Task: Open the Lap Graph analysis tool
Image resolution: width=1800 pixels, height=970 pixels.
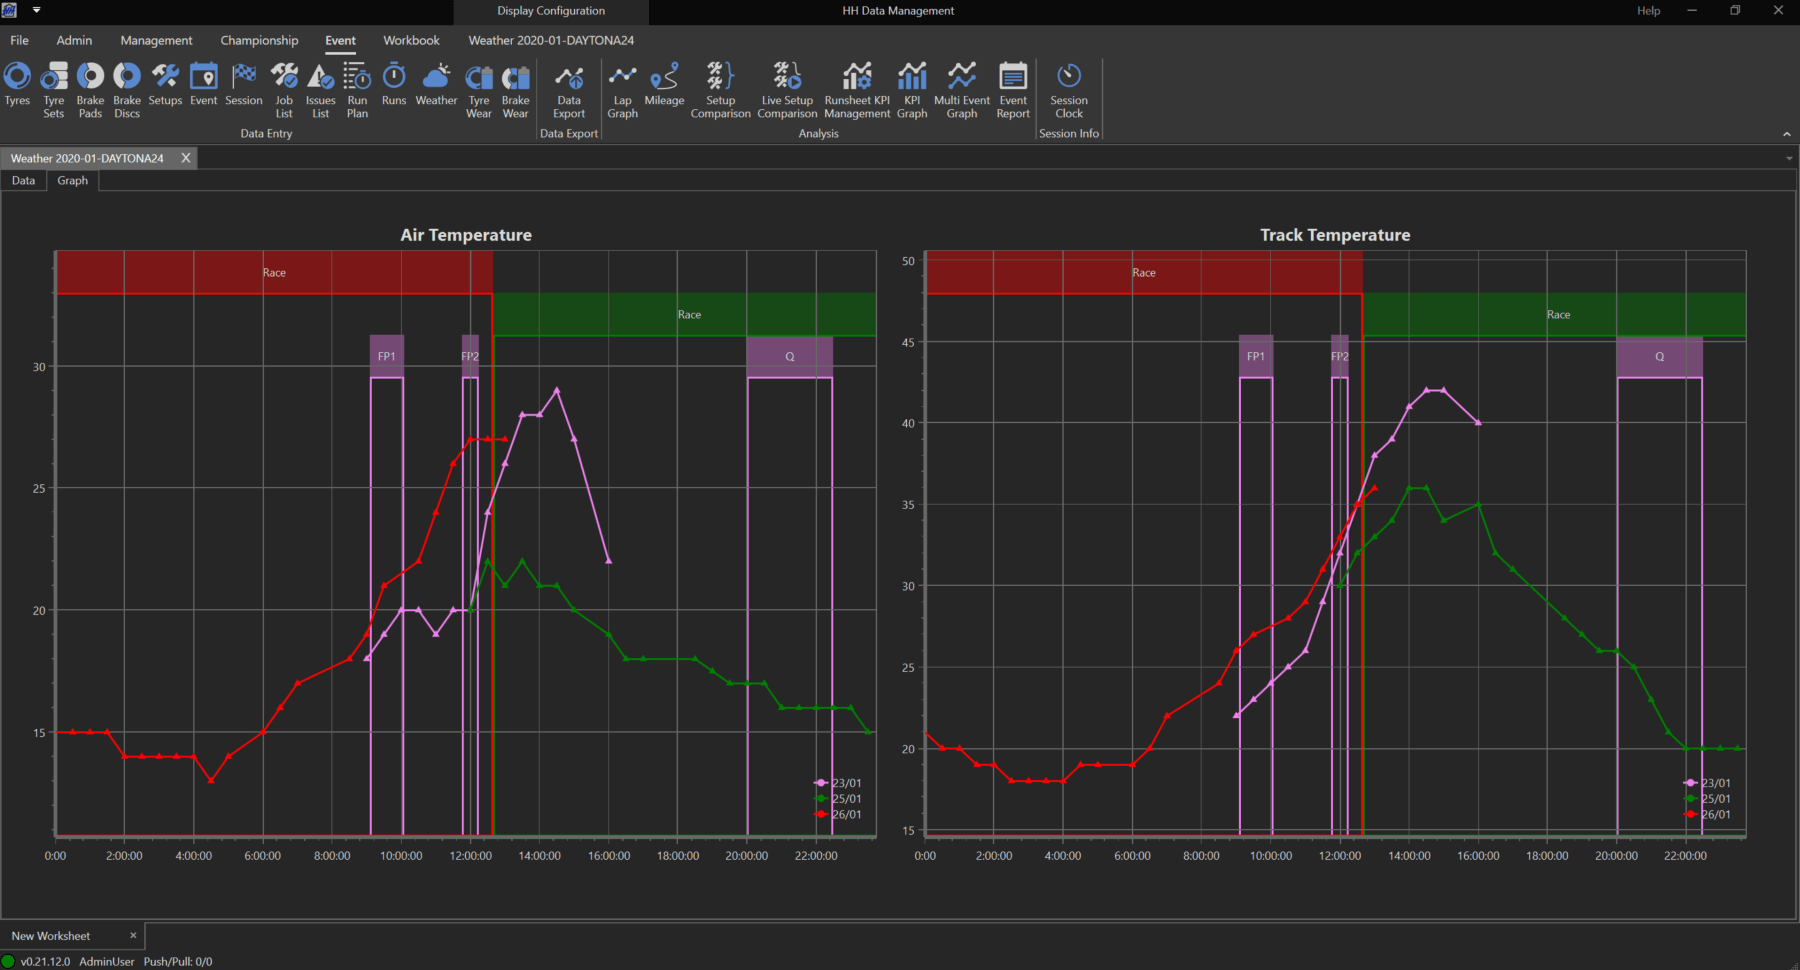Action: [622, 90]
